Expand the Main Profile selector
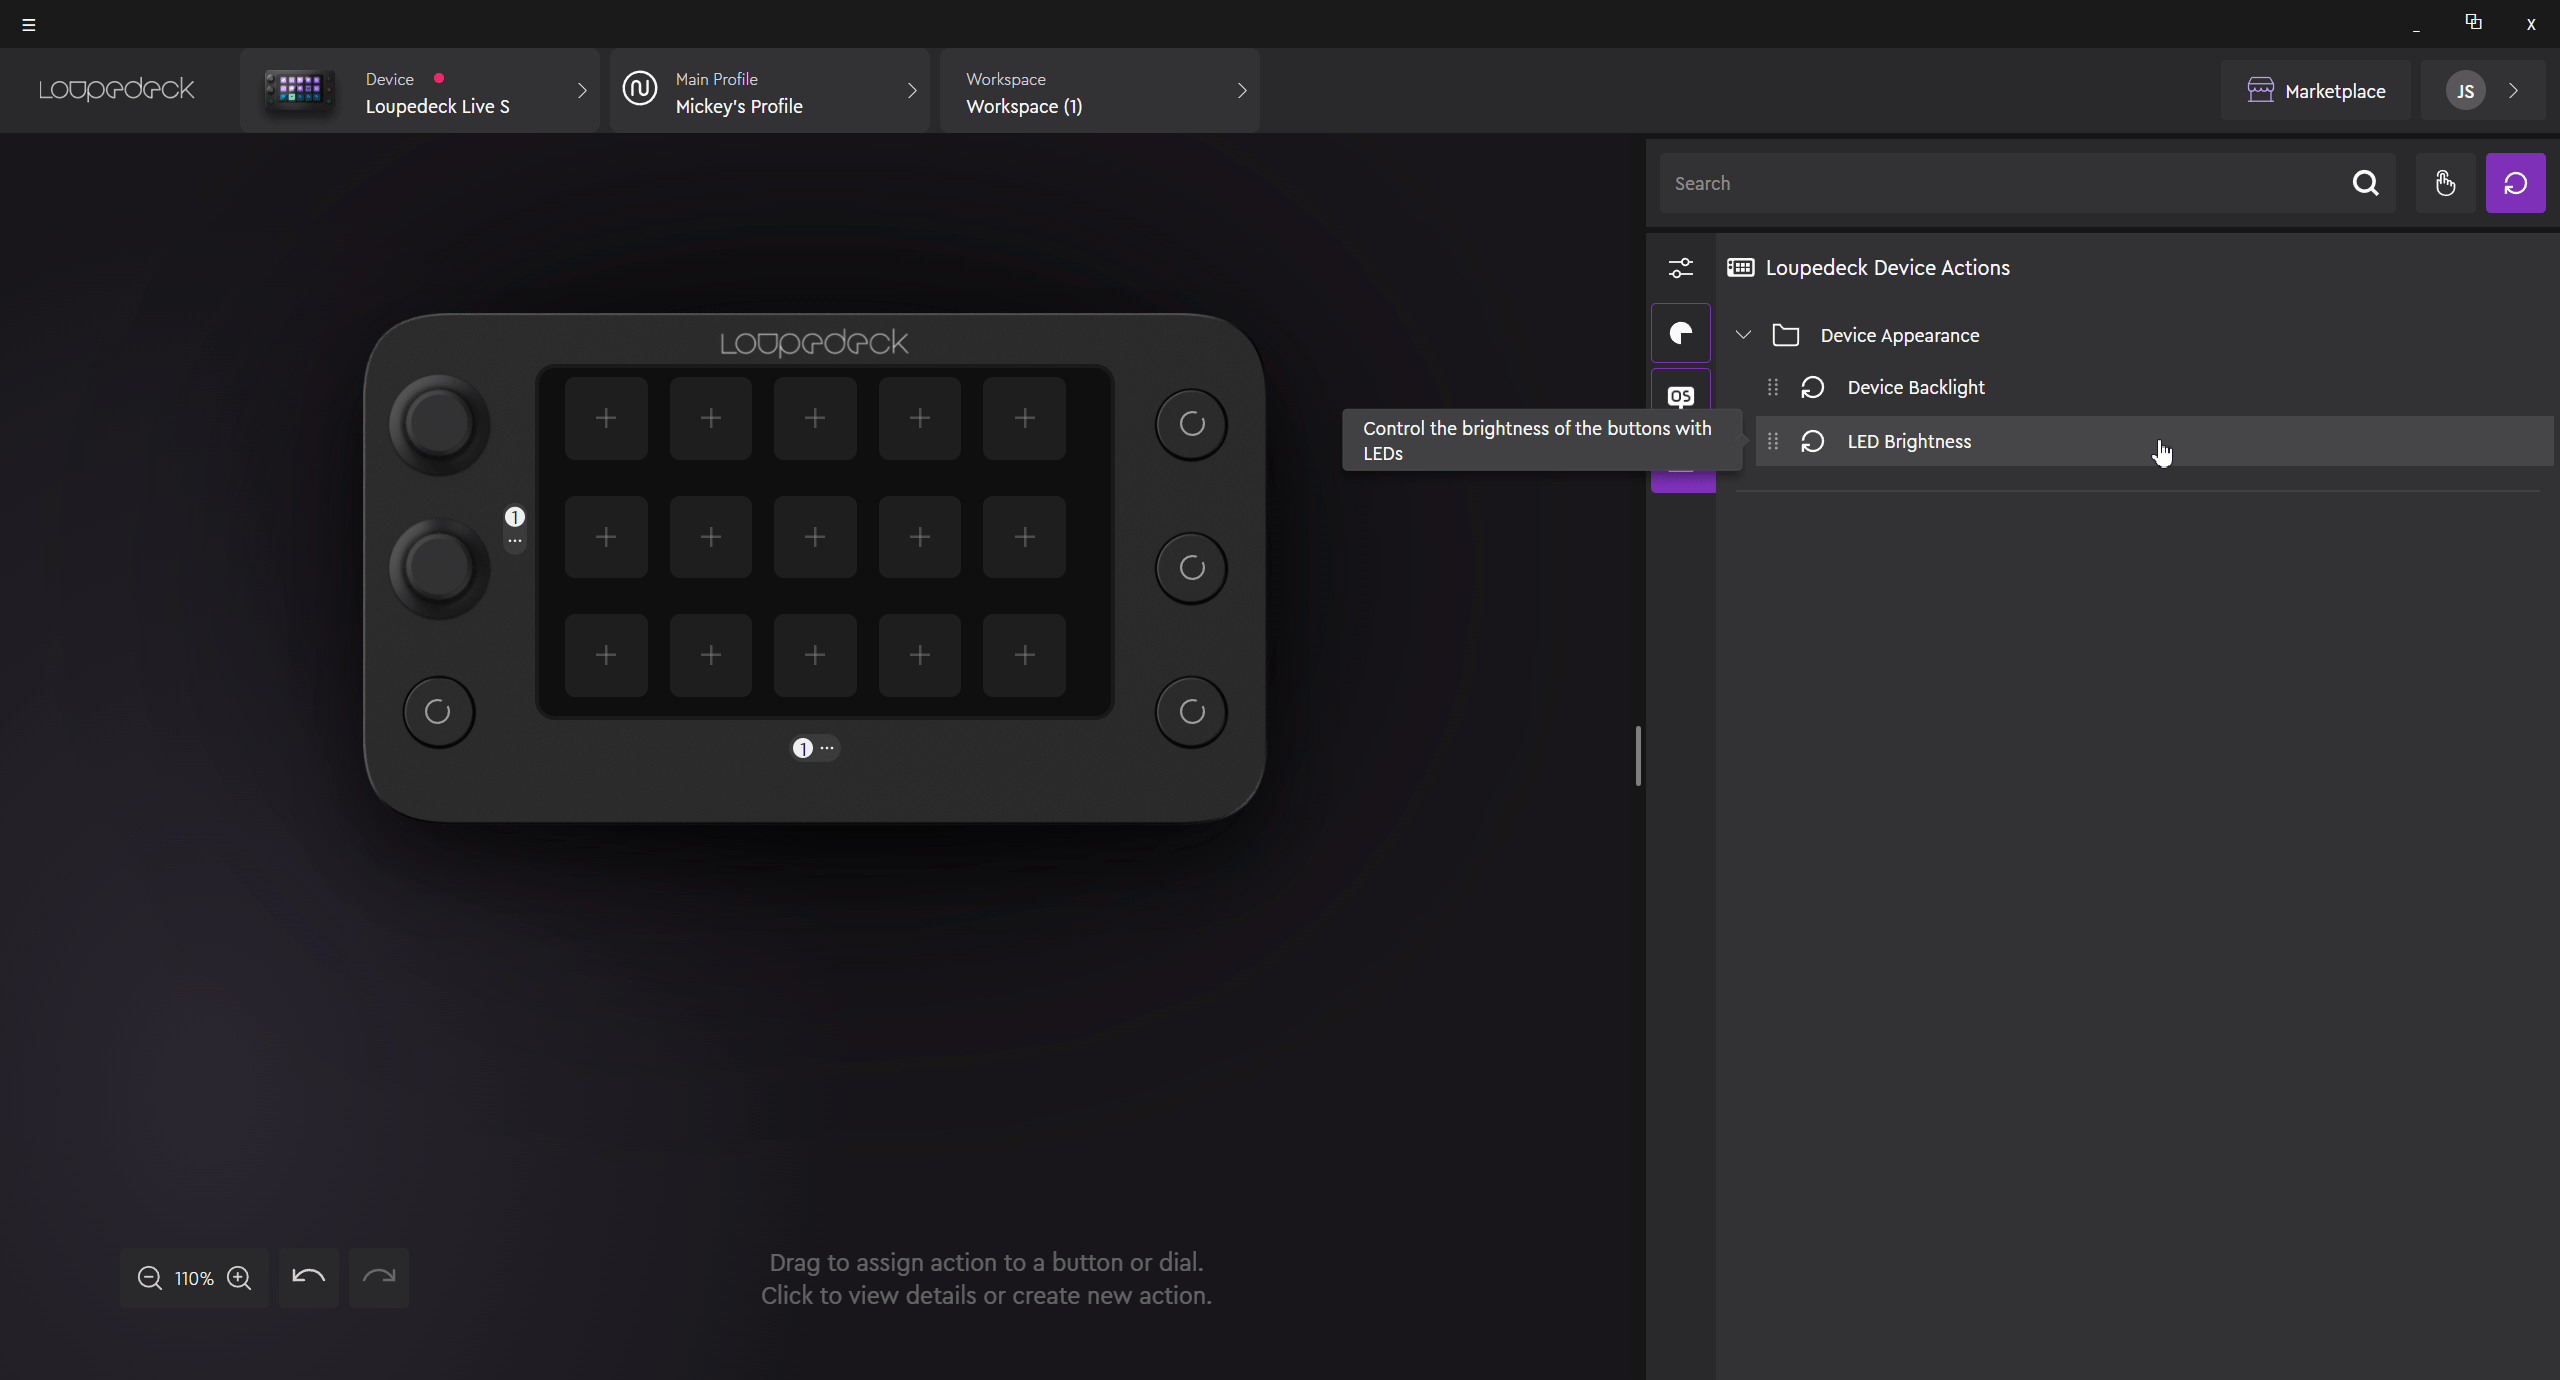The height and width of the screenshot is (1380, 2560). click(x=769, y=91)
